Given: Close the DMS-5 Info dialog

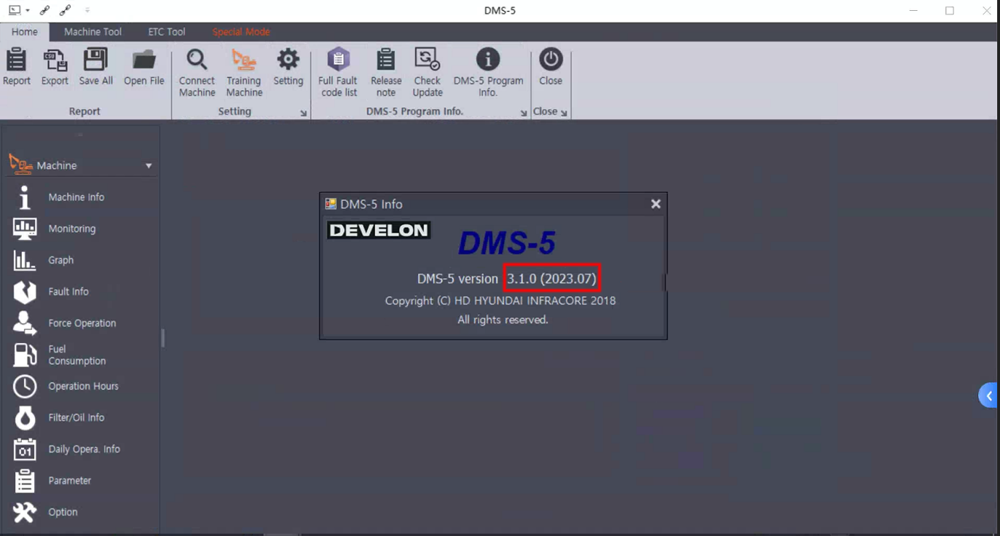Looking at the screenshot, I should 656,204.
